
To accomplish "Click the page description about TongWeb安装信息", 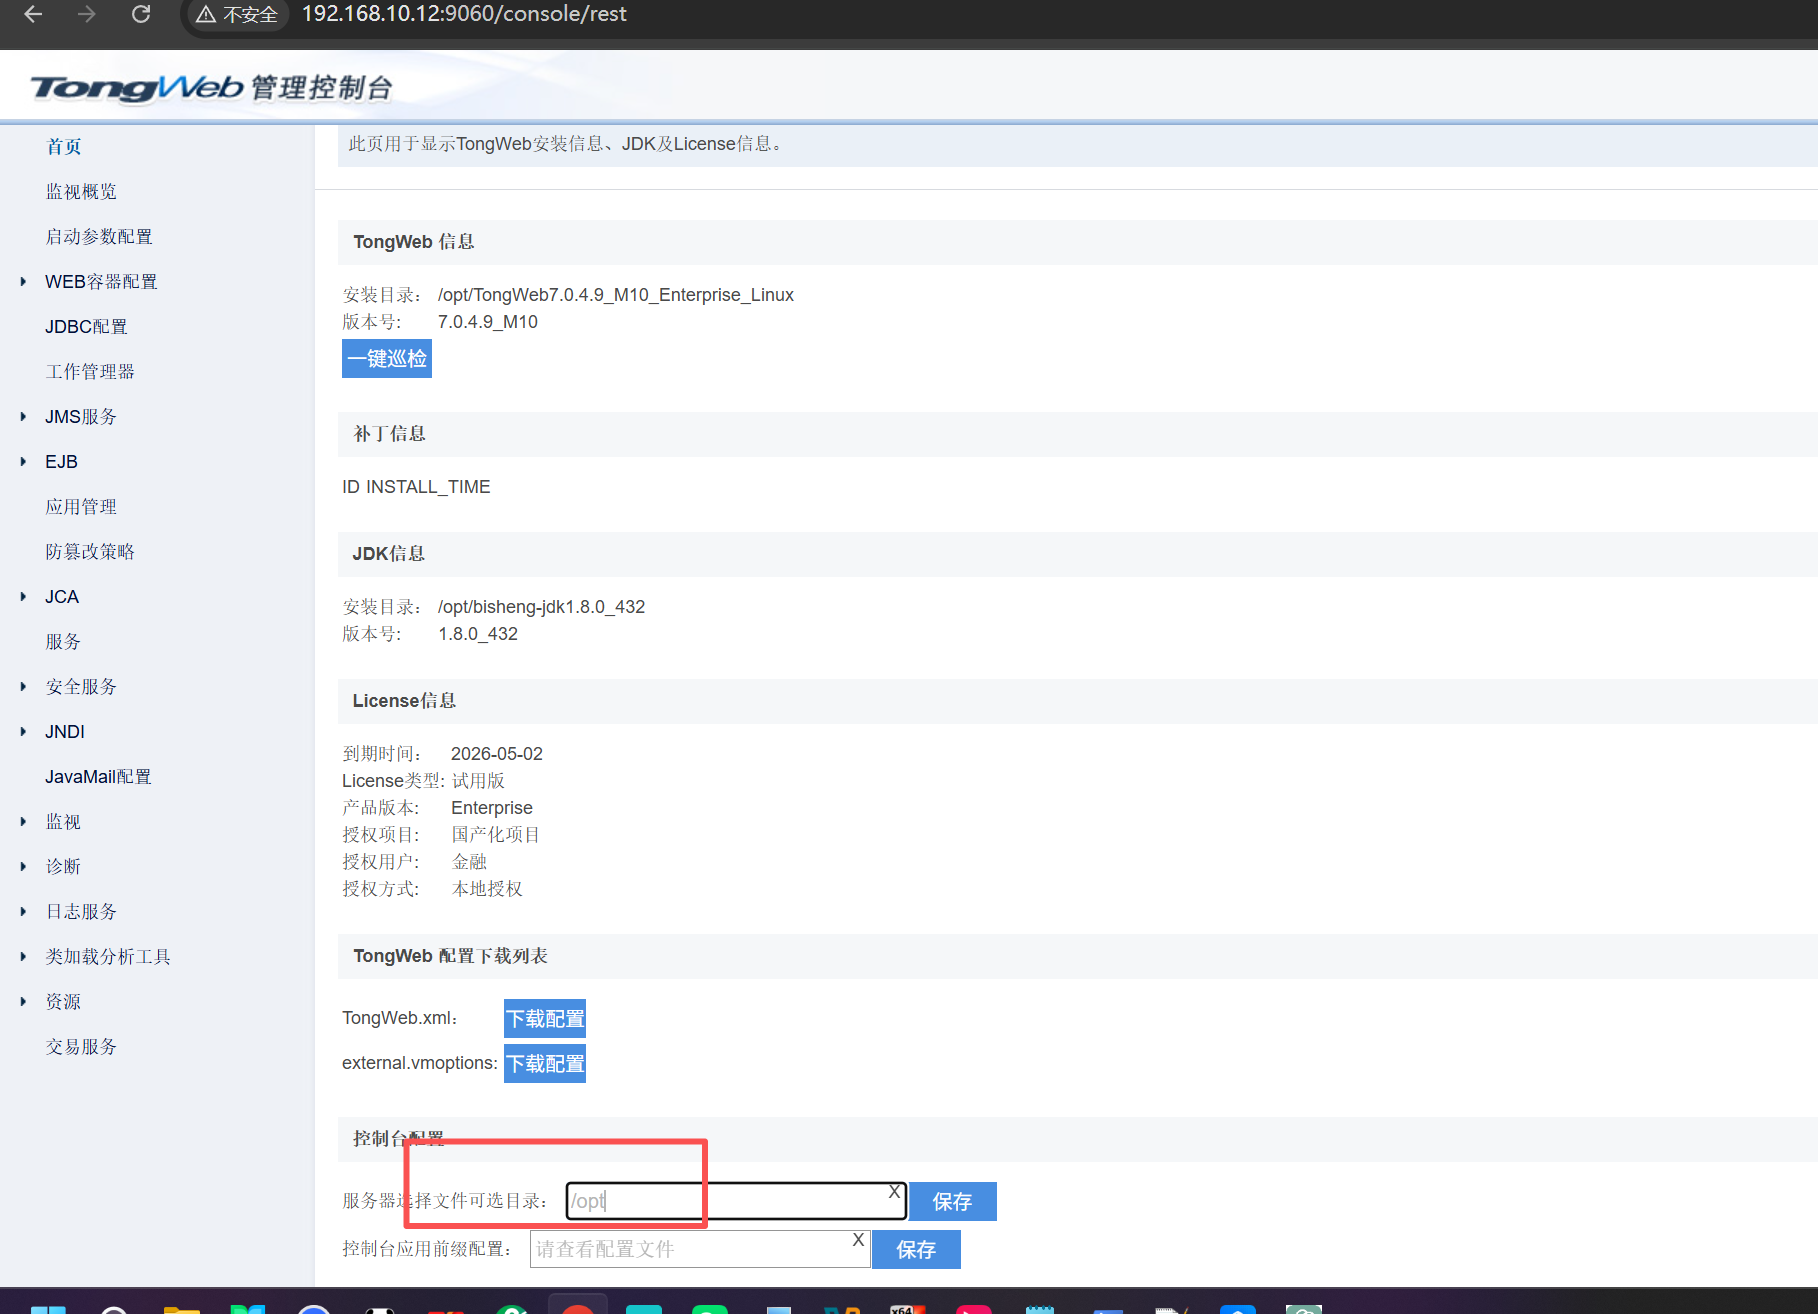I will (x=567, y=144).
